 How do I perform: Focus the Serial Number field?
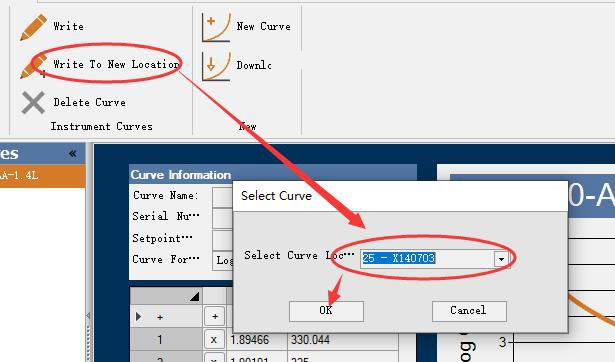[223, 218]
